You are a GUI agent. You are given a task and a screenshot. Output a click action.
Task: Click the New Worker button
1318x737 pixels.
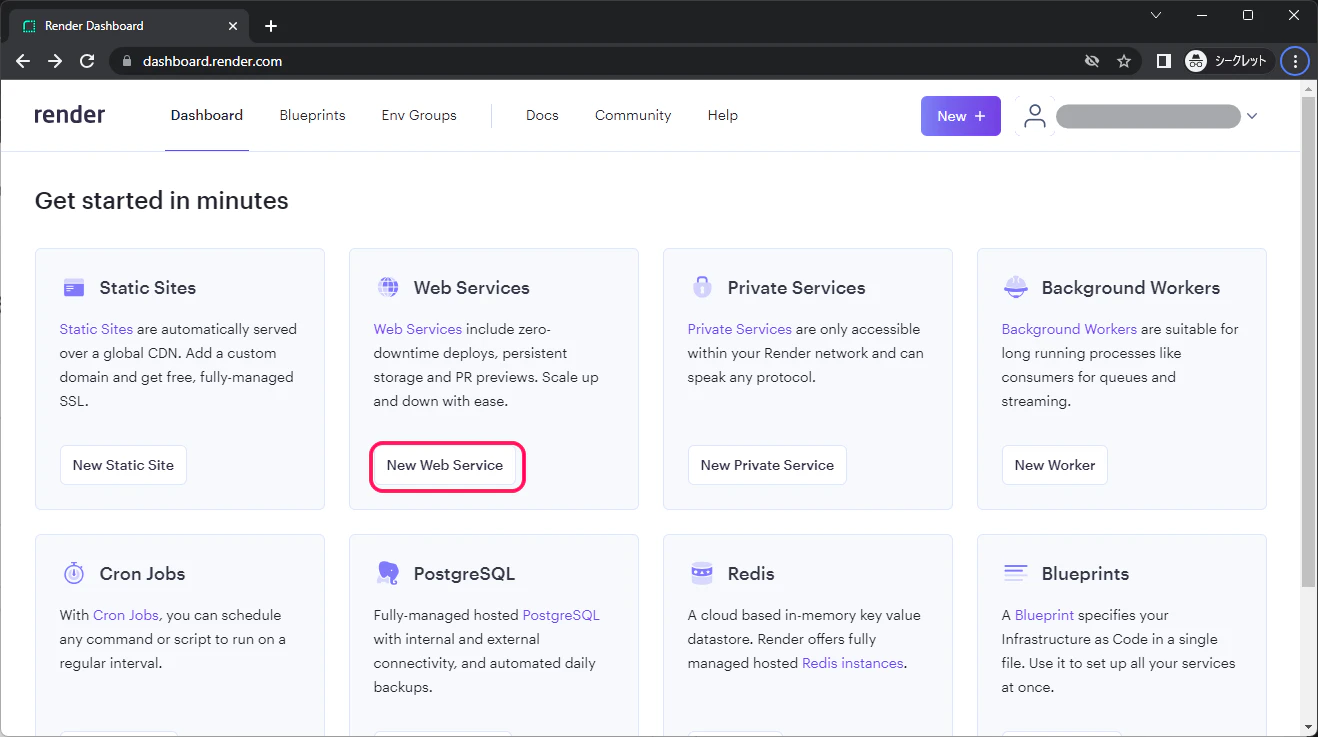pyautogui.click(x=1054, y=465)
